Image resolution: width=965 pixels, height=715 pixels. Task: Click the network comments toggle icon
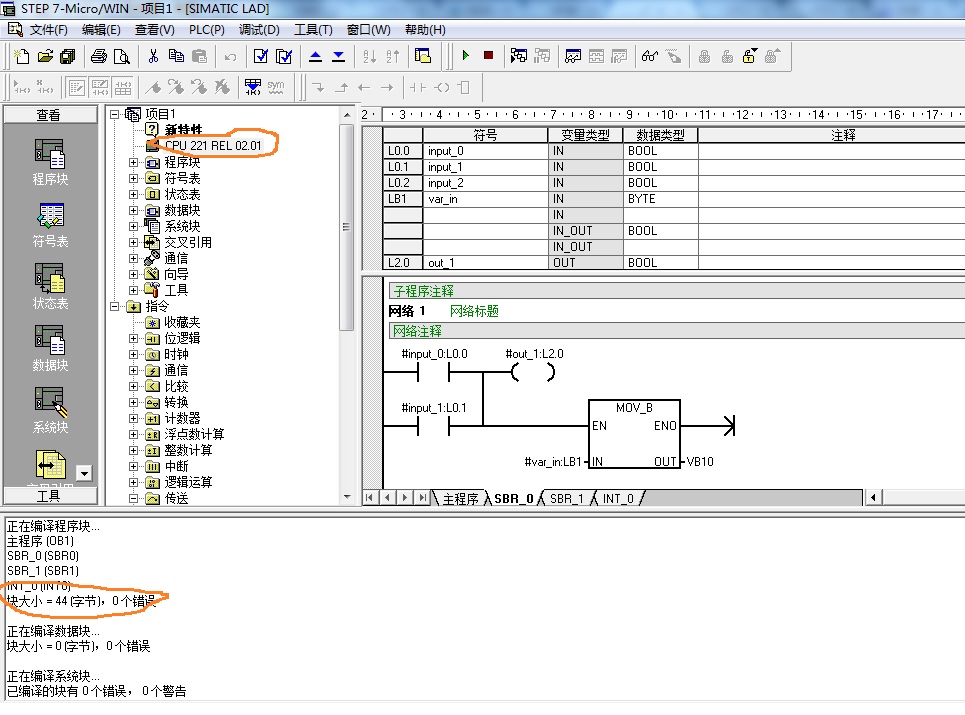point(100,87)
